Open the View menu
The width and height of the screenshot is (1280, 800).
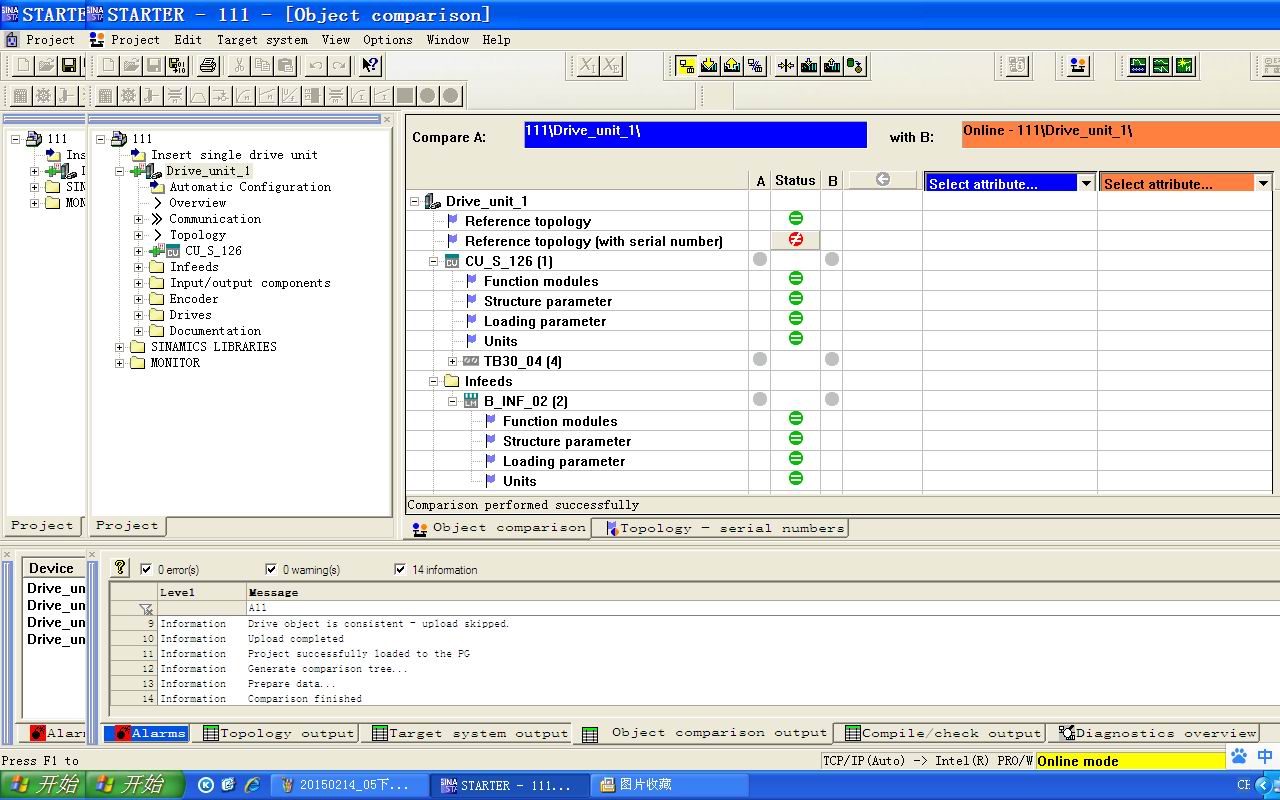coord(336,40)
